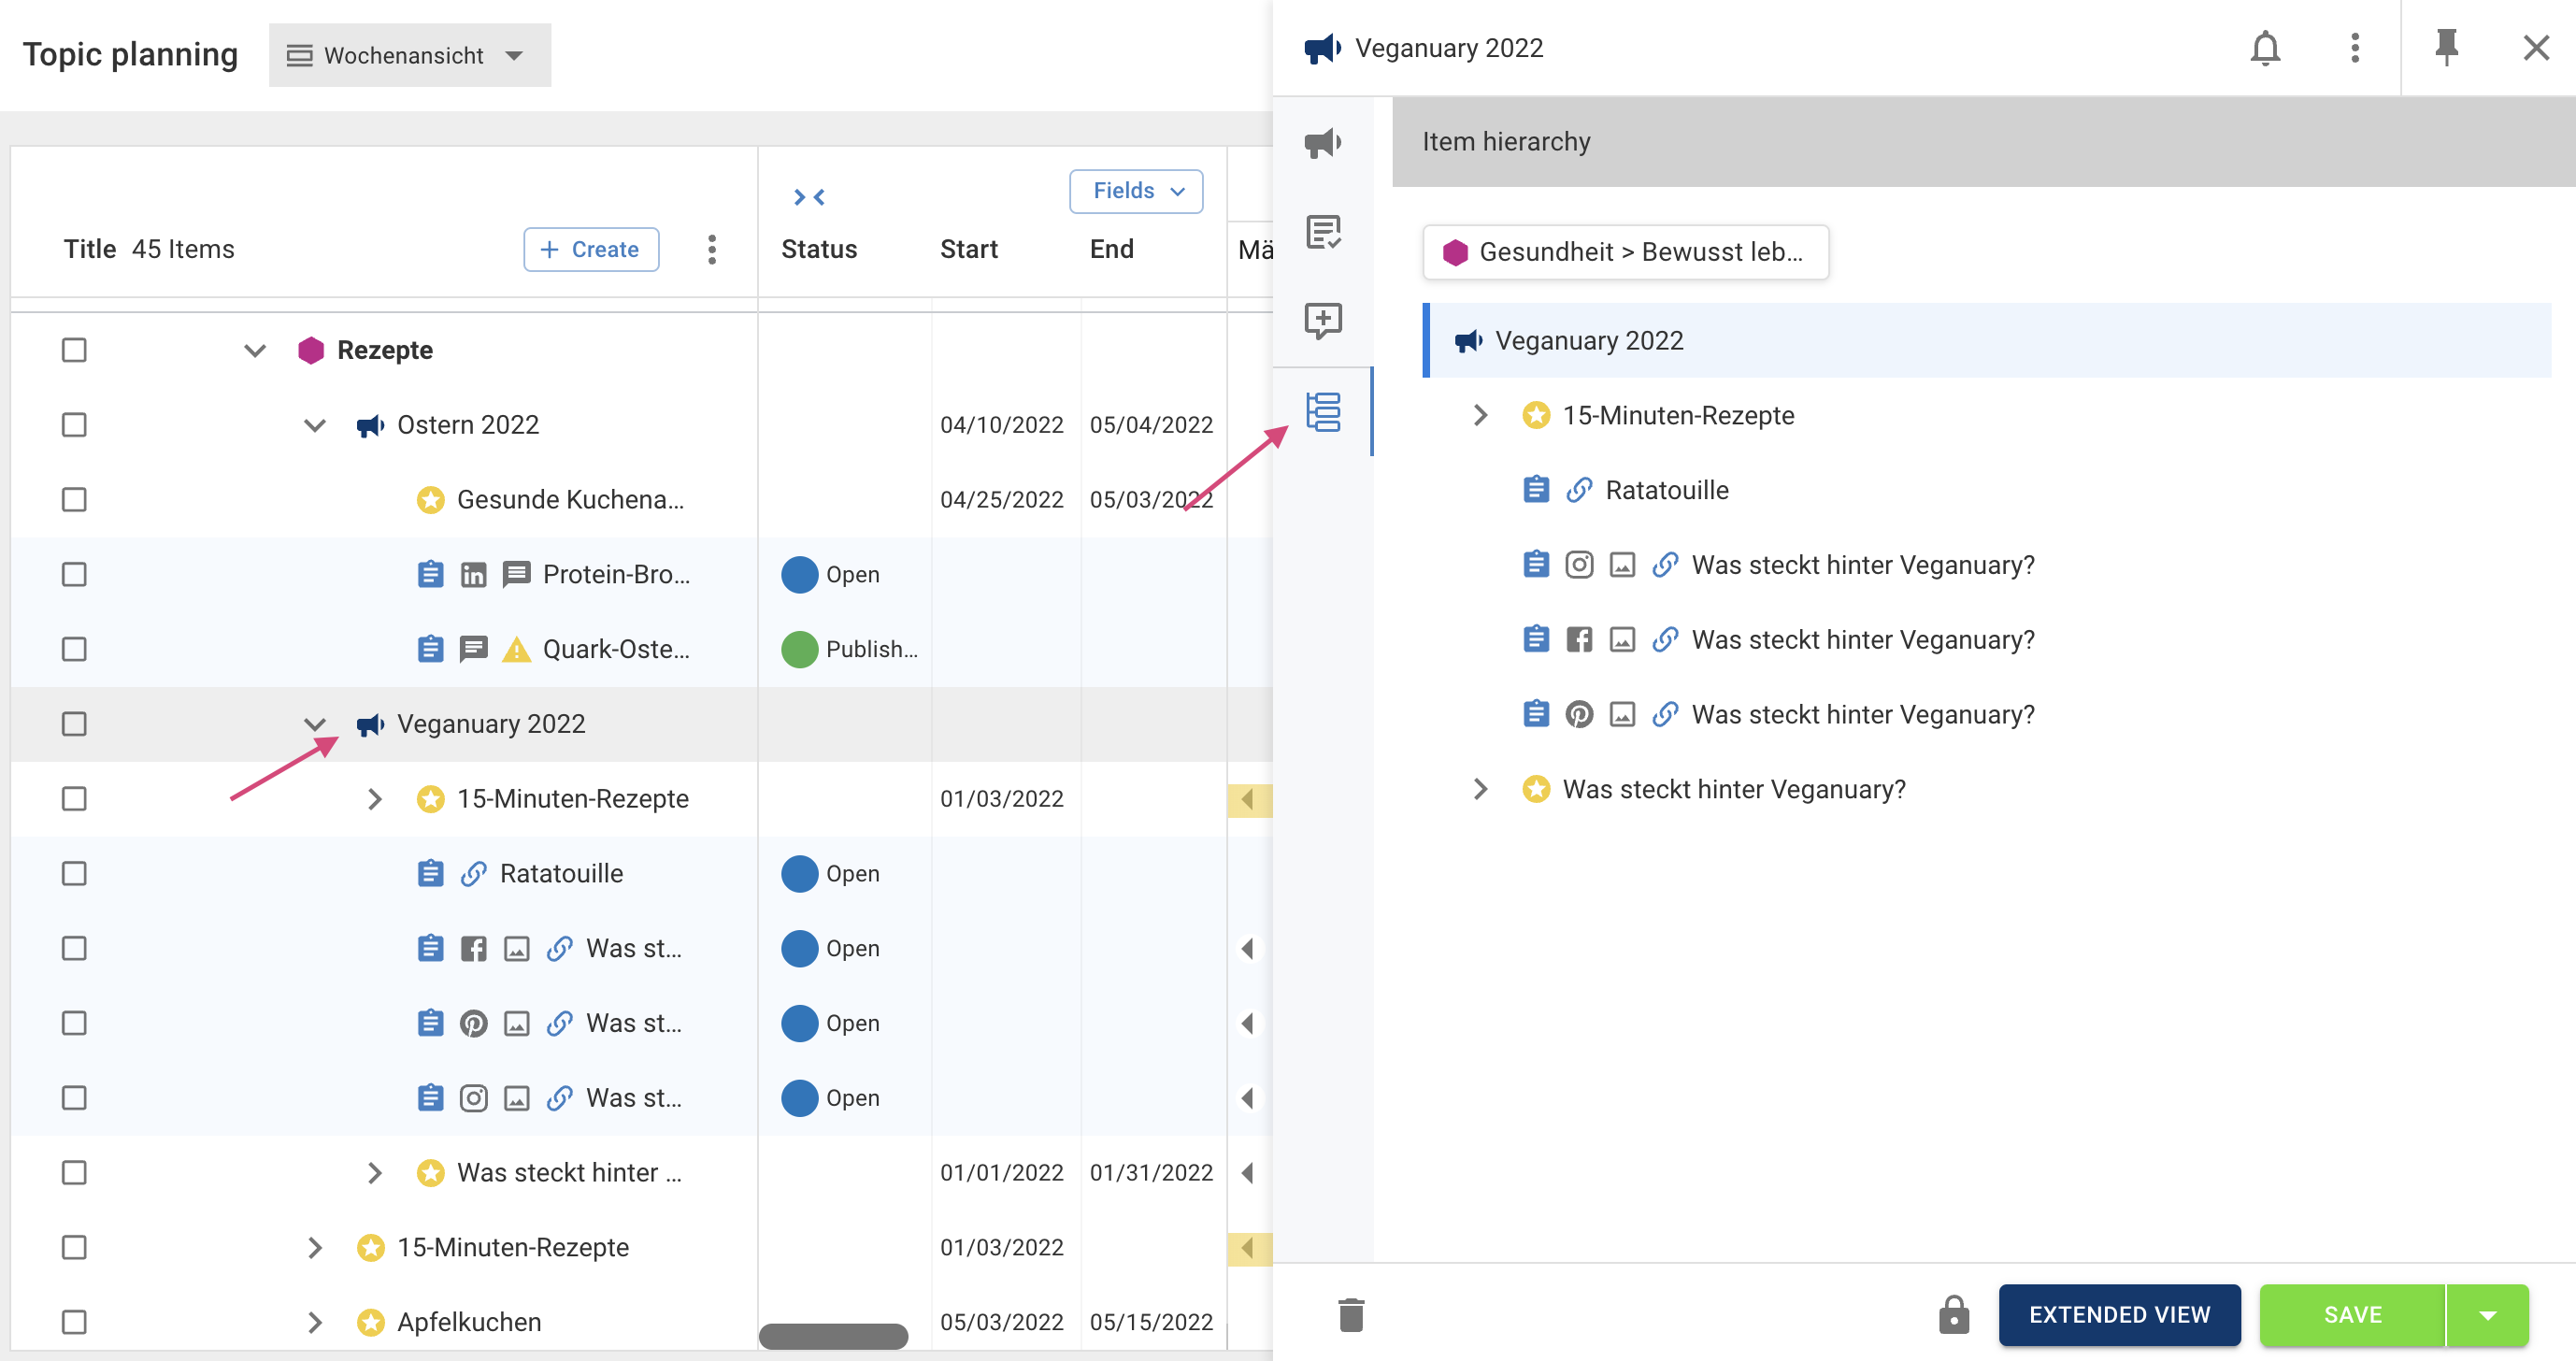This screenshot has height=1361, width=2576.
Task: Open the tasks checklist sidebar tab
Action: (1323, 232)
